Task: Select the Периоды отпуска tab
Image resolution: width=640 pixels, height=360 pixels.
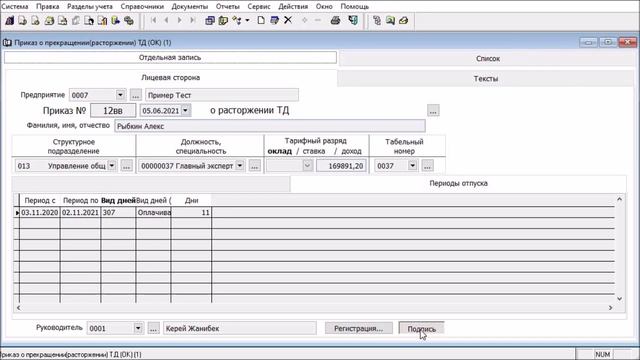Action: click(458, 183)
